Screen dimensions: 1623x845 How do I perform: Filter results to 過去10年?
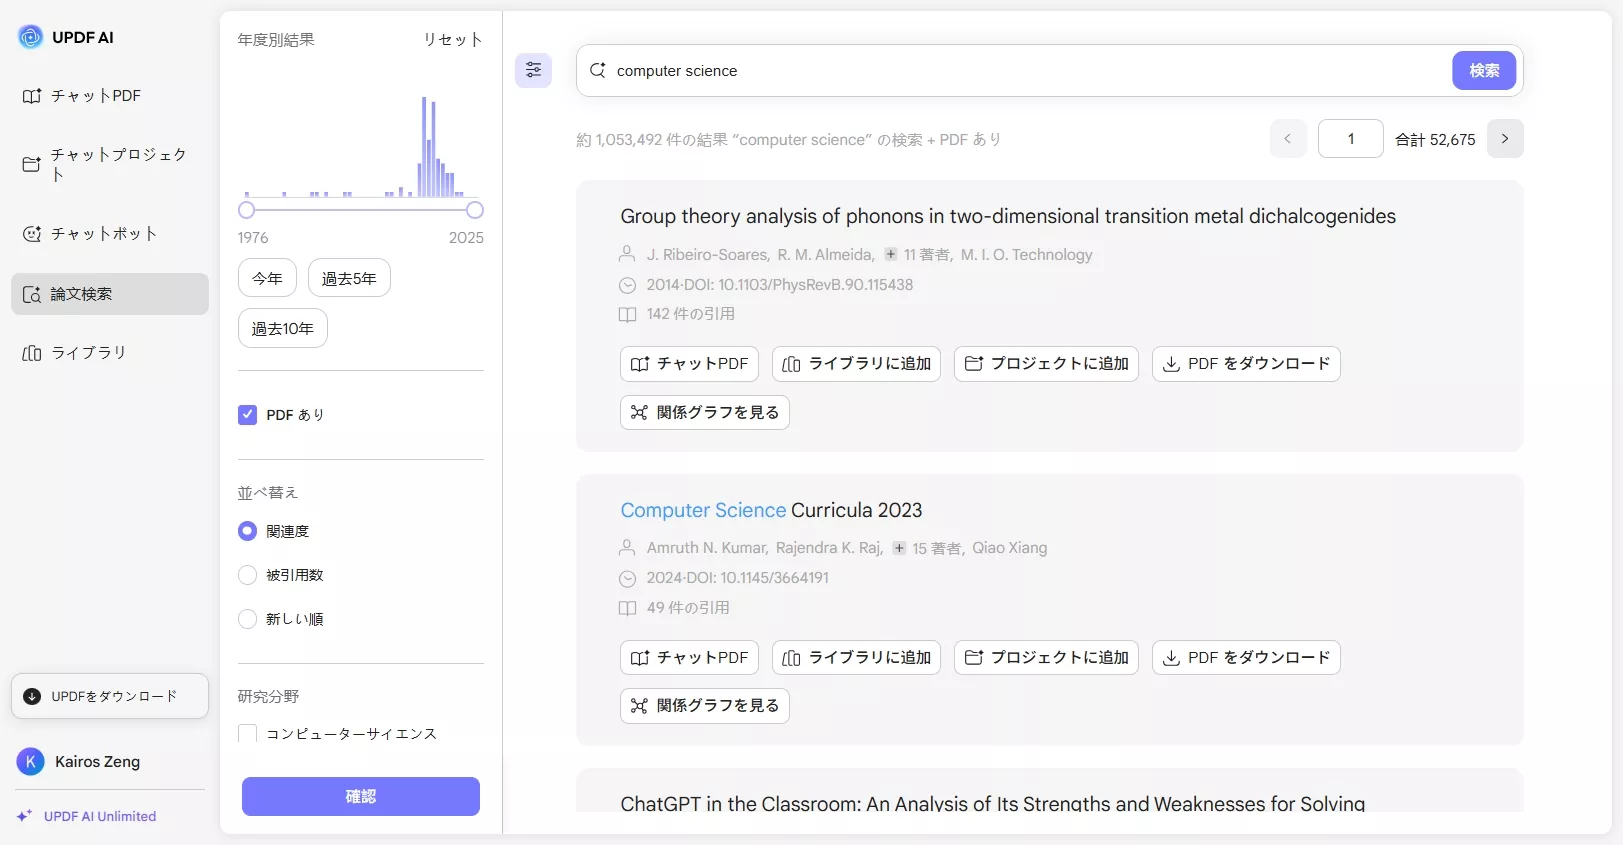[283, 328]
